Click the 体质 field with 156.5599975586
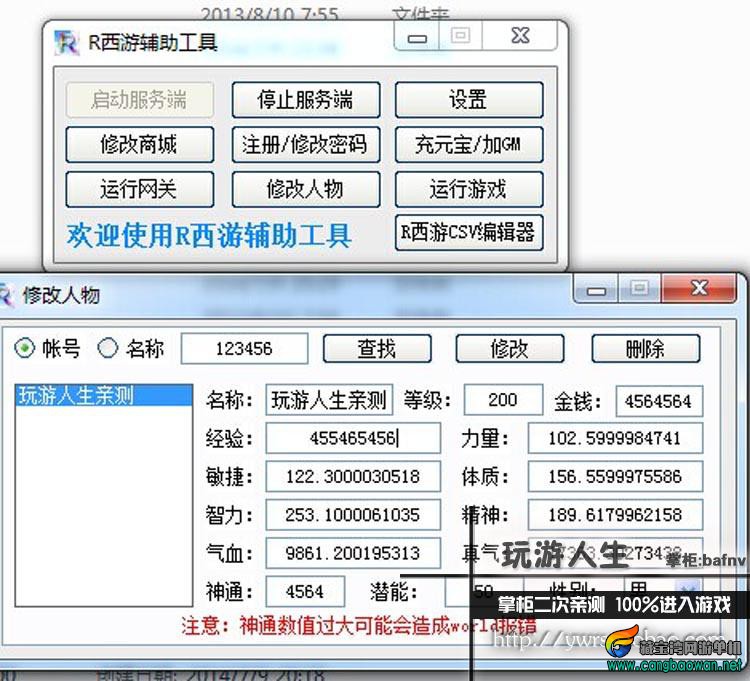 615,476
